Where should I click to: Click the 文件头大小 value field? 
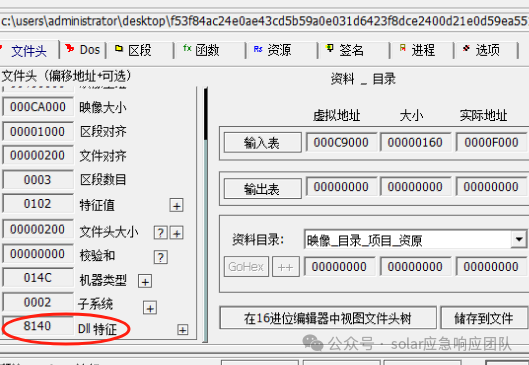point(38,229)
